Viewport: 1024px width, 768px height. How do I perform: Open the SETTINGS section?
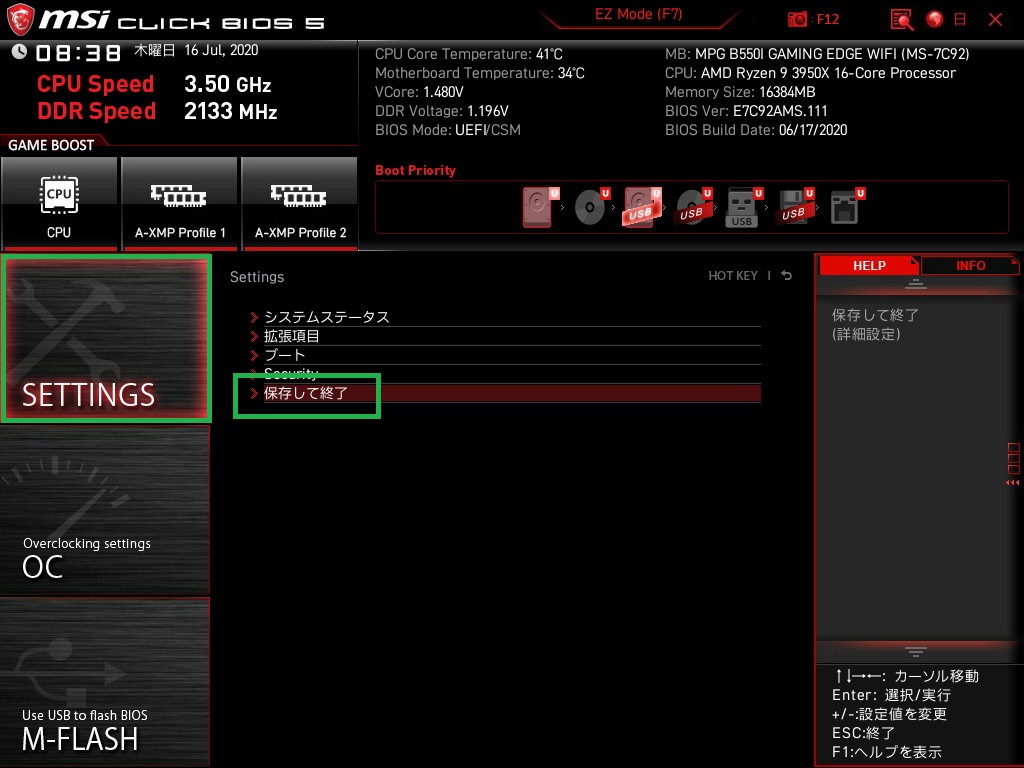tap(106, 338)
